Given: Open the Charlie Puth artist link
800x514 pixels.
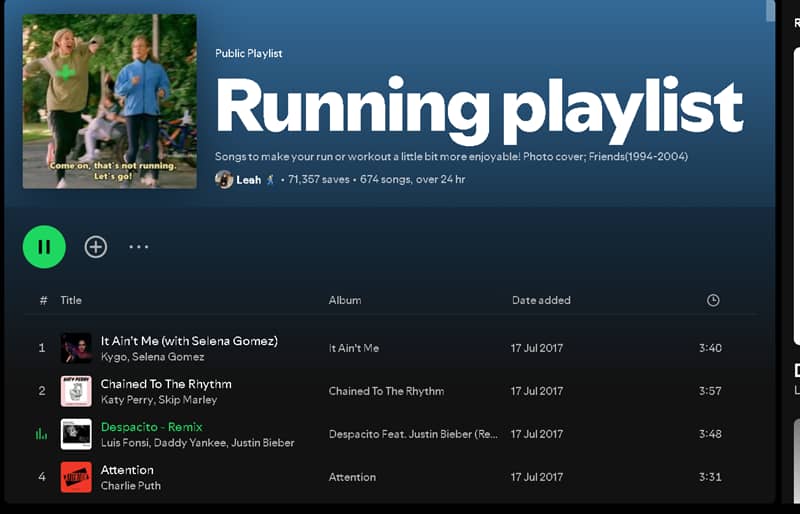Looking at the screenshot, I should (131, 486).
